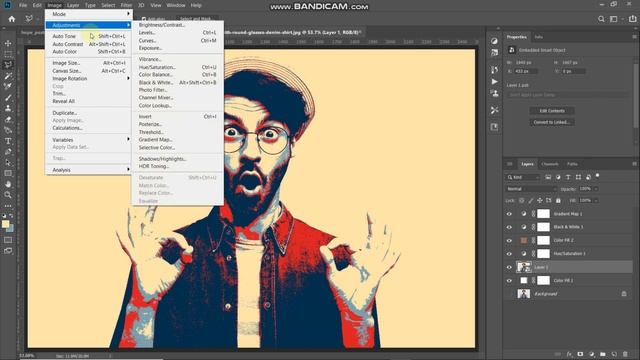Viewport: 640px width, 360px height.
Task: Open the search icon at top right
Action: (601, 19)
